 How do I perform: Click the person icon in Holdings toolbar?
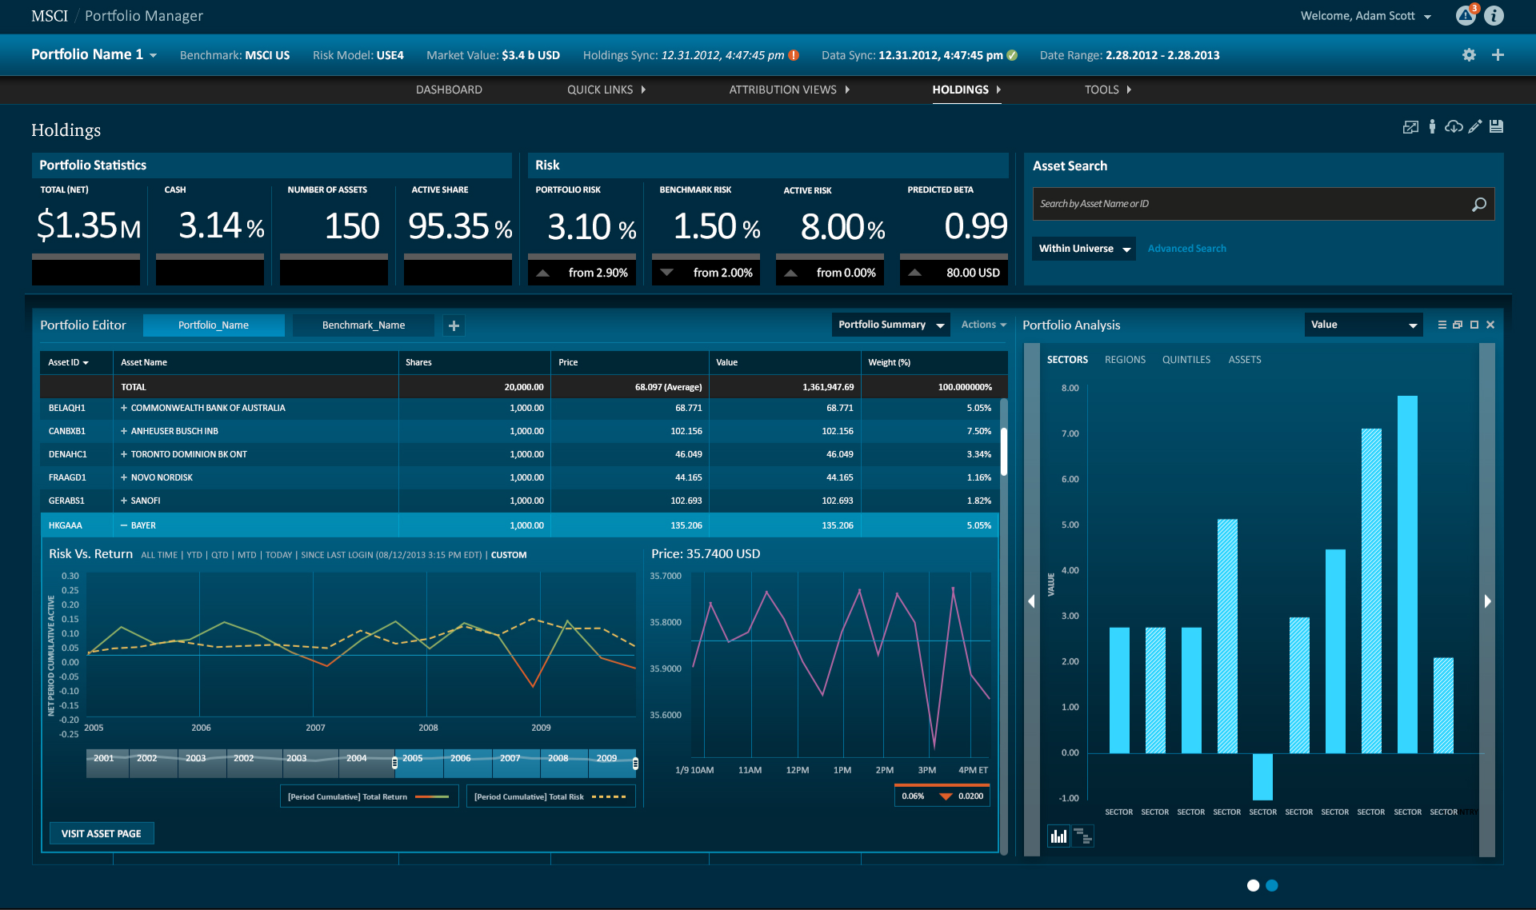1432,127
